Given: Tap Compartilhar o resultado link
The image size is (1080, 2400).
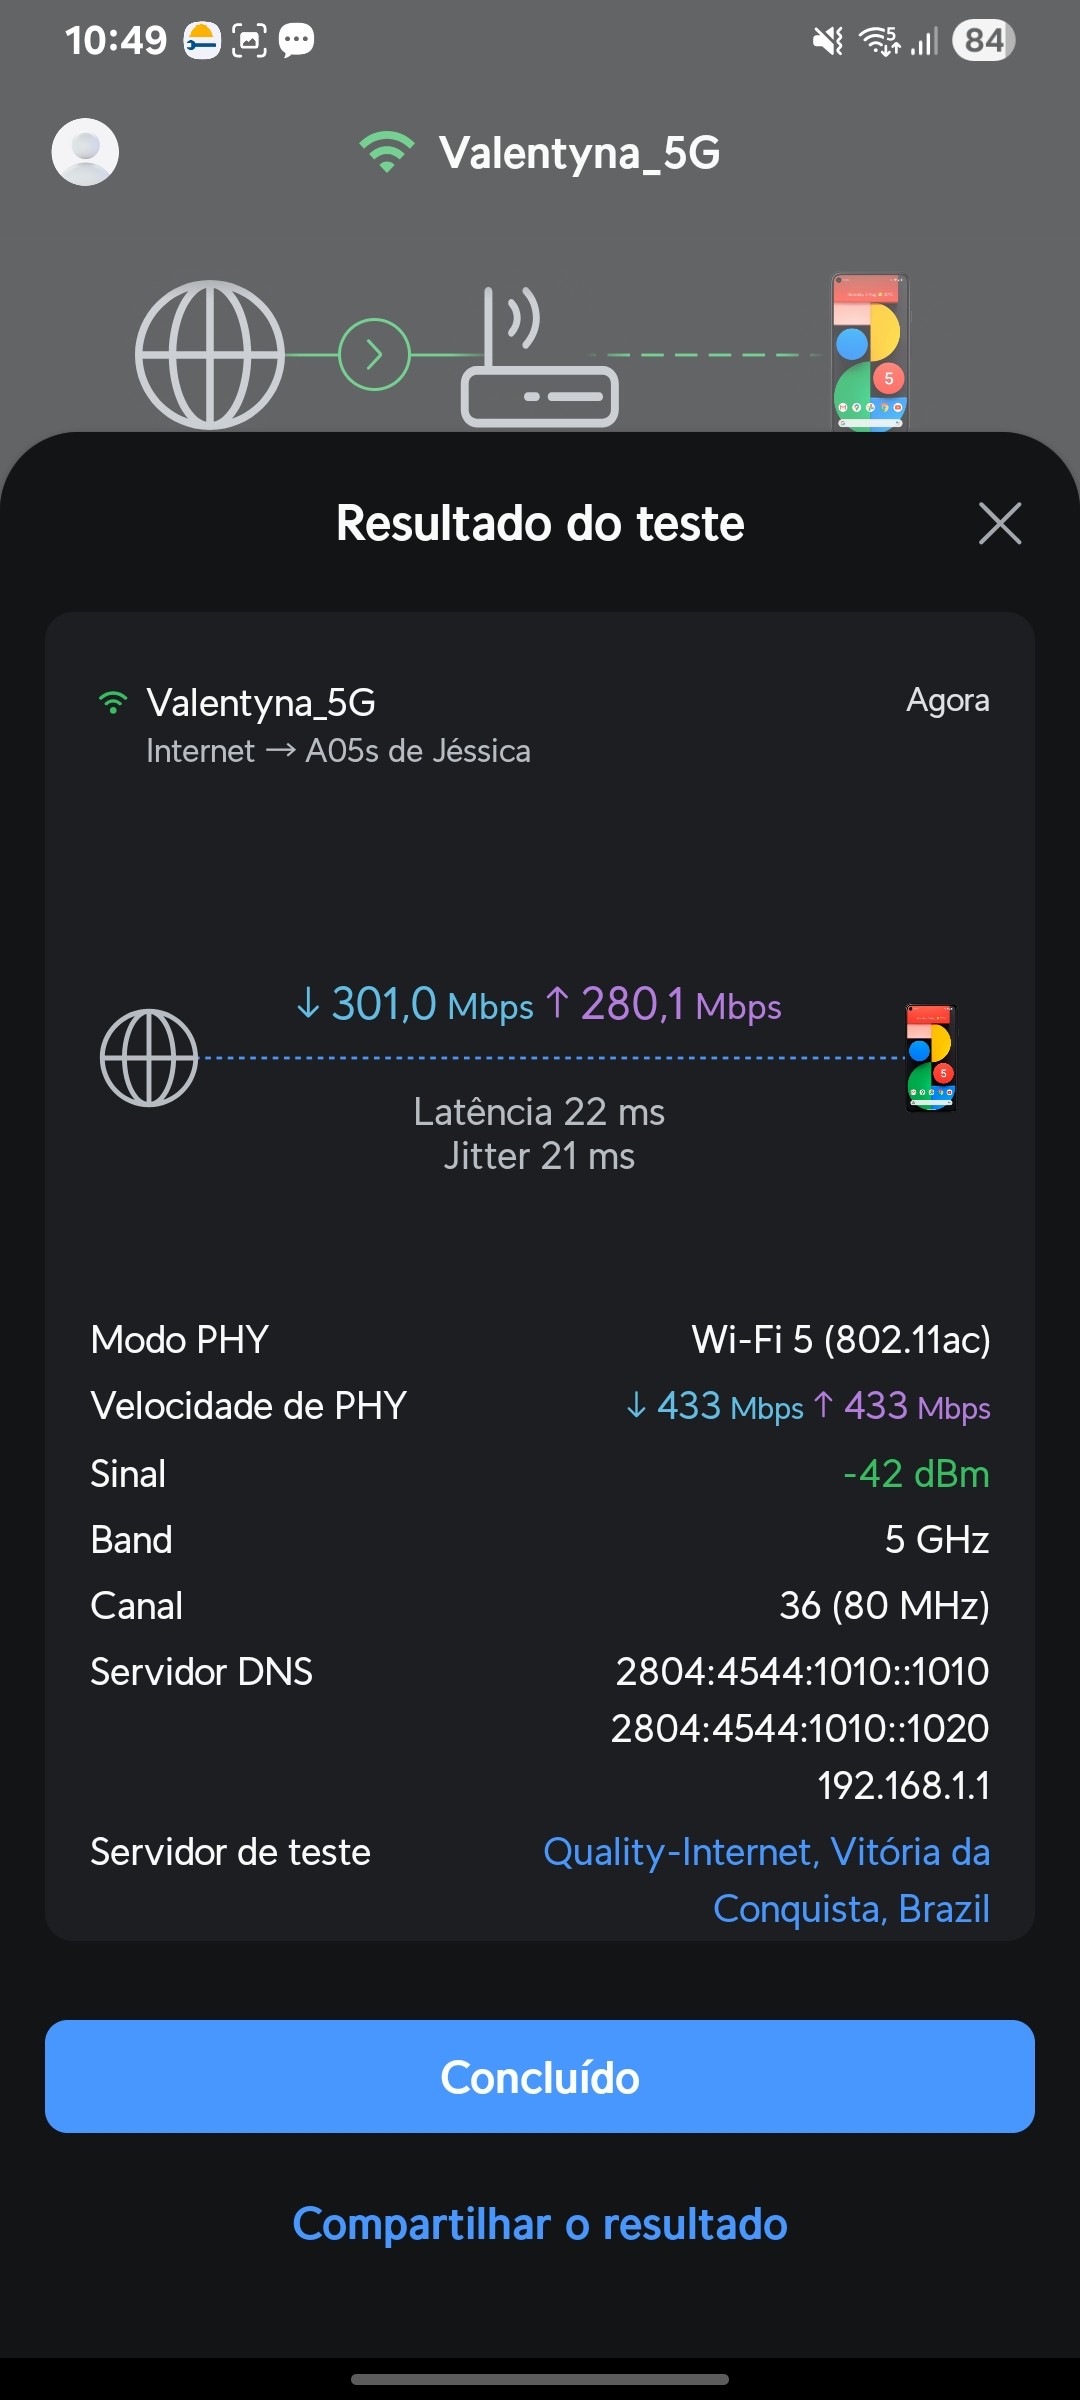Looking at the screenshot, I should coord(540,2224).
